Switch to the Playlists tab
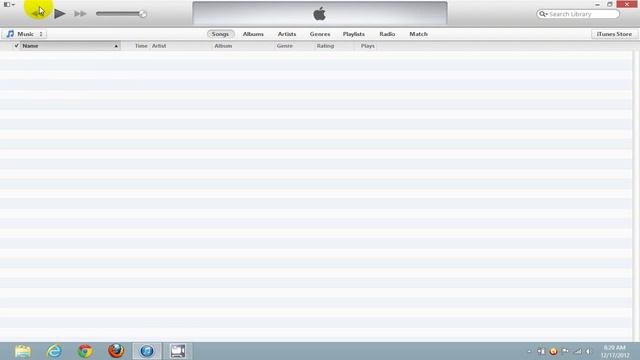Image resolution: width=640 pixels, height=360 pixels. coord(354,34)
